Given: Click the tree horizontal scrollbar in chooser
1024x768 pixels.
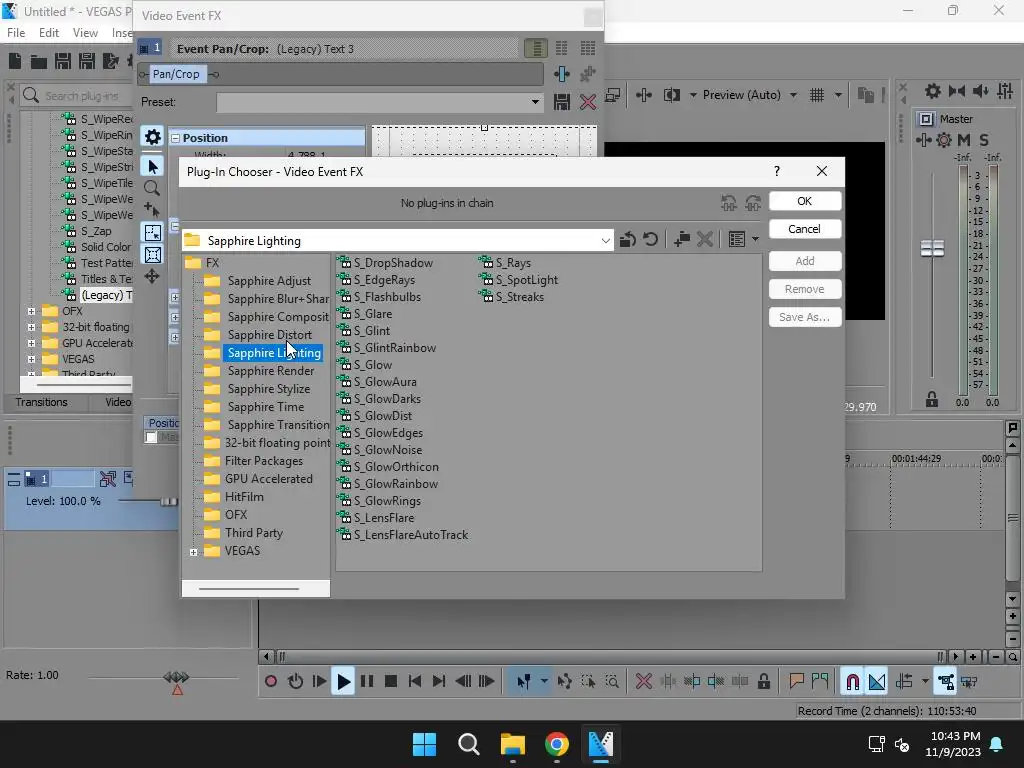Looking at the screenshot, I should 249,588.
